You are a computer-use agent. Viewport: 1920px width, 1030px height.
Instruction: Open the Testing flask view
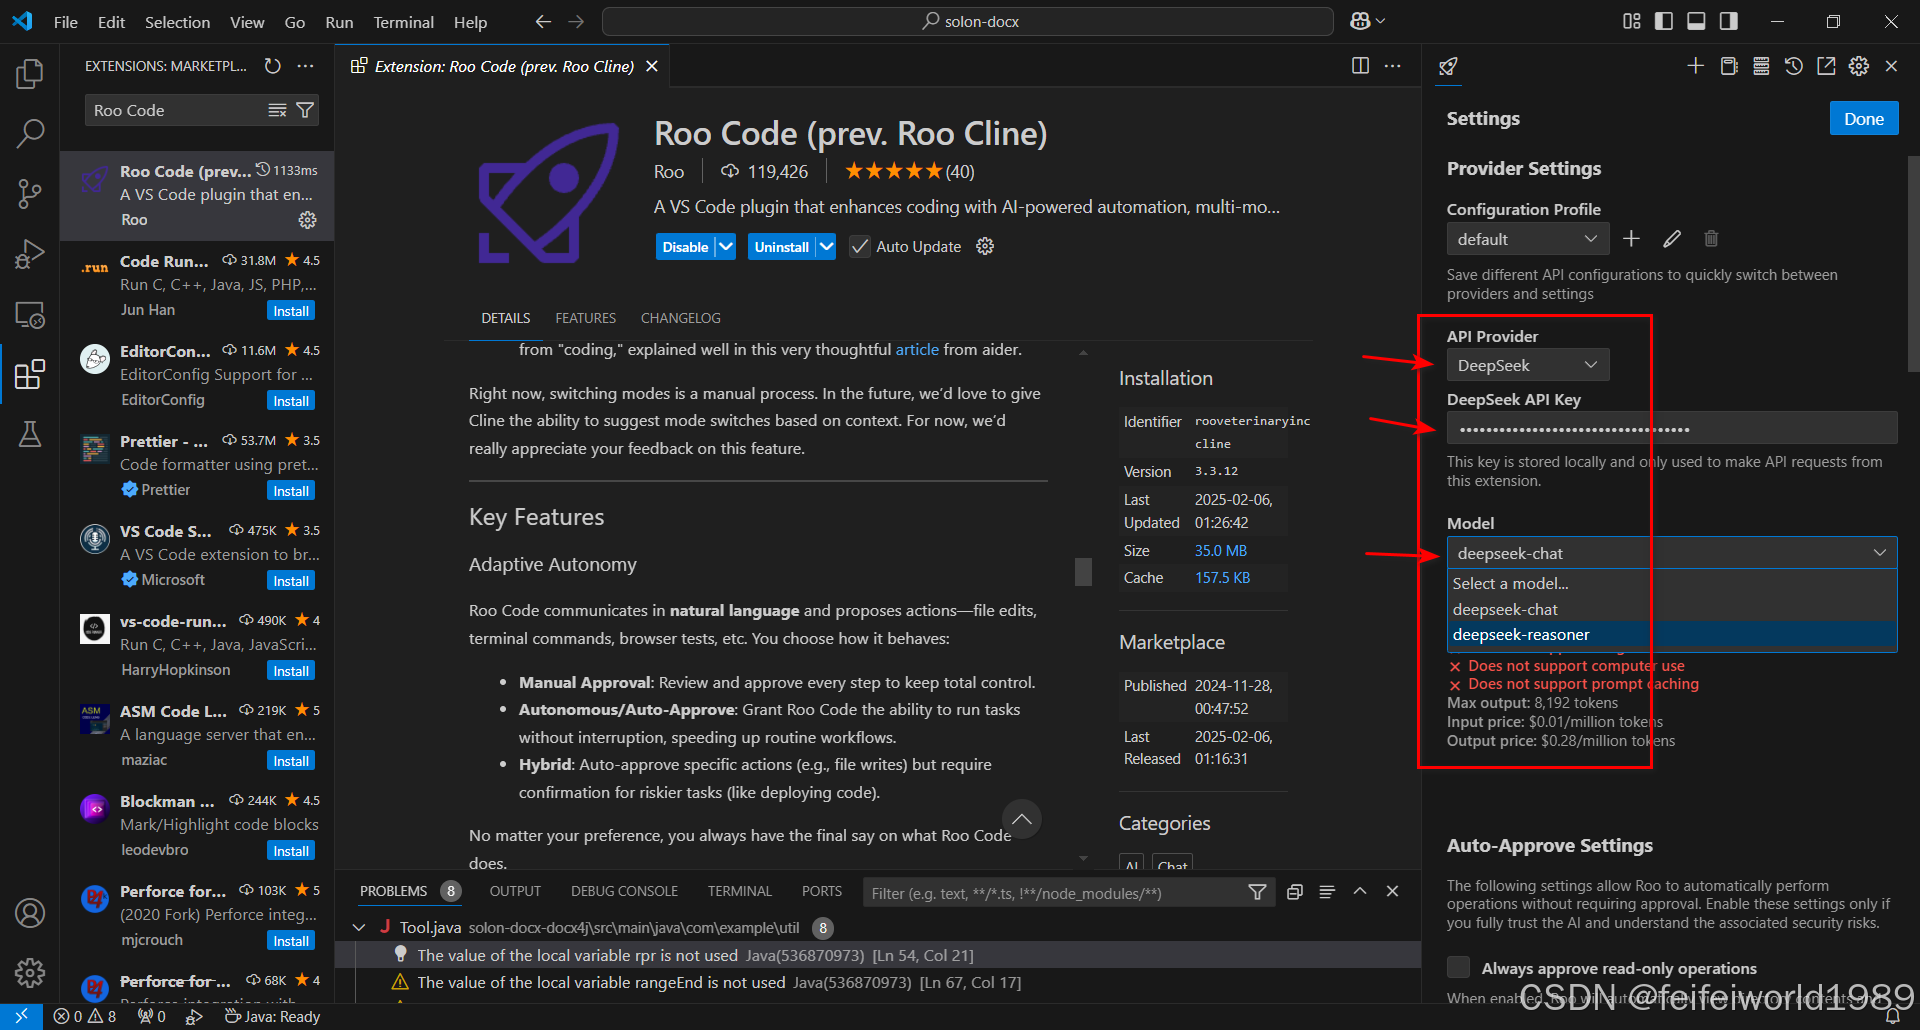[30, 434]
